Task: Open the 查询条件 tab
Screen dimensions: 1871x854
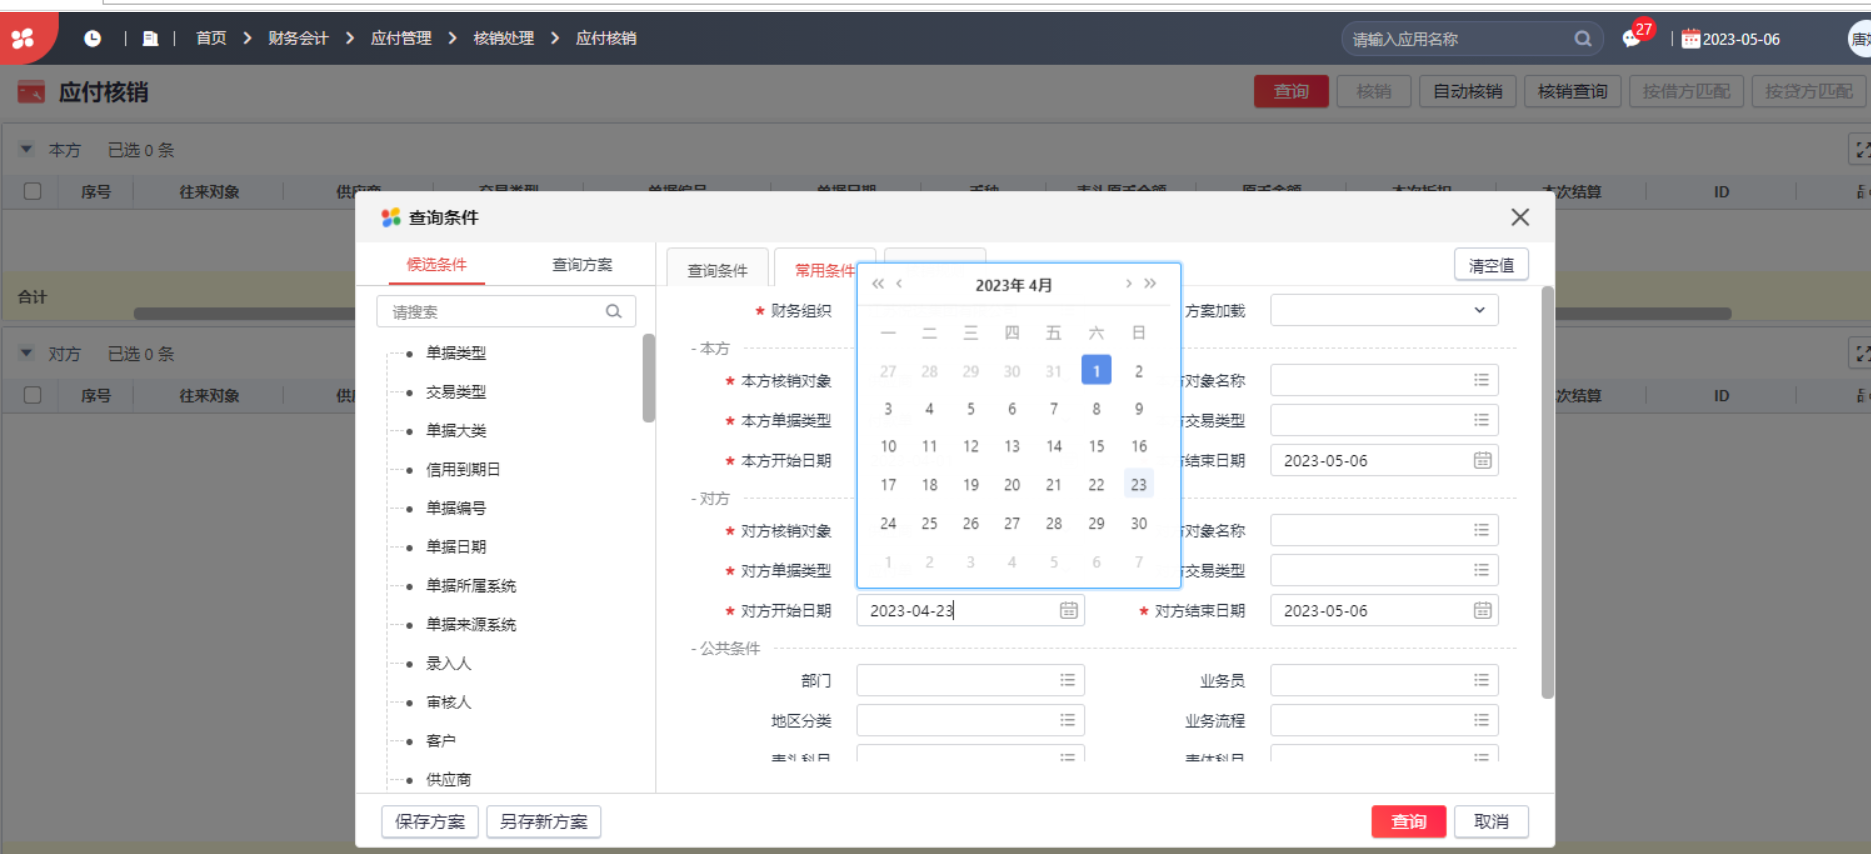Action: [717, 270]
